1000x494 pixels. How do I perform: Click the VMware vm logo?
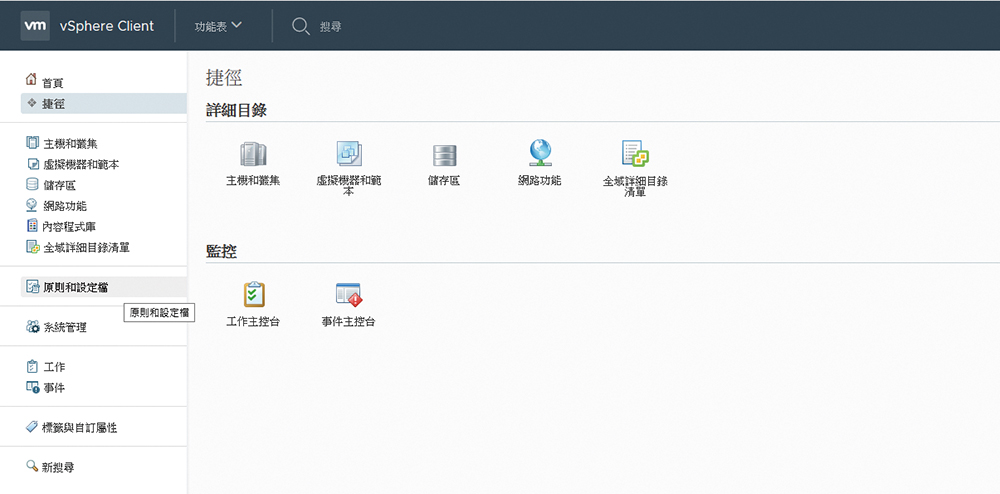point(35,25)
